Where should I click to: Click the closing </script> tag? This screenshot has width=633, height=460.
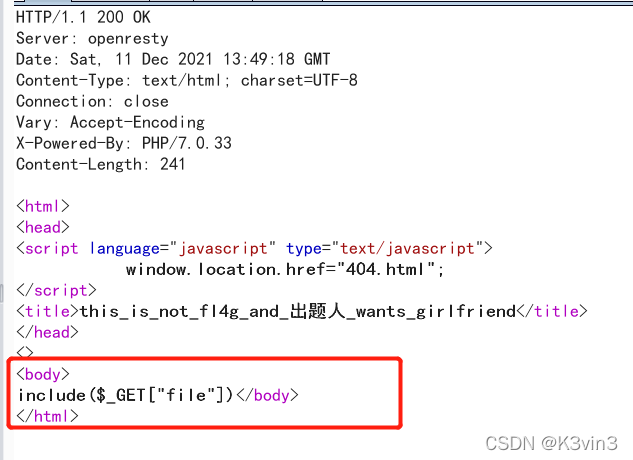pyautogui.click(x=57, y=290)
